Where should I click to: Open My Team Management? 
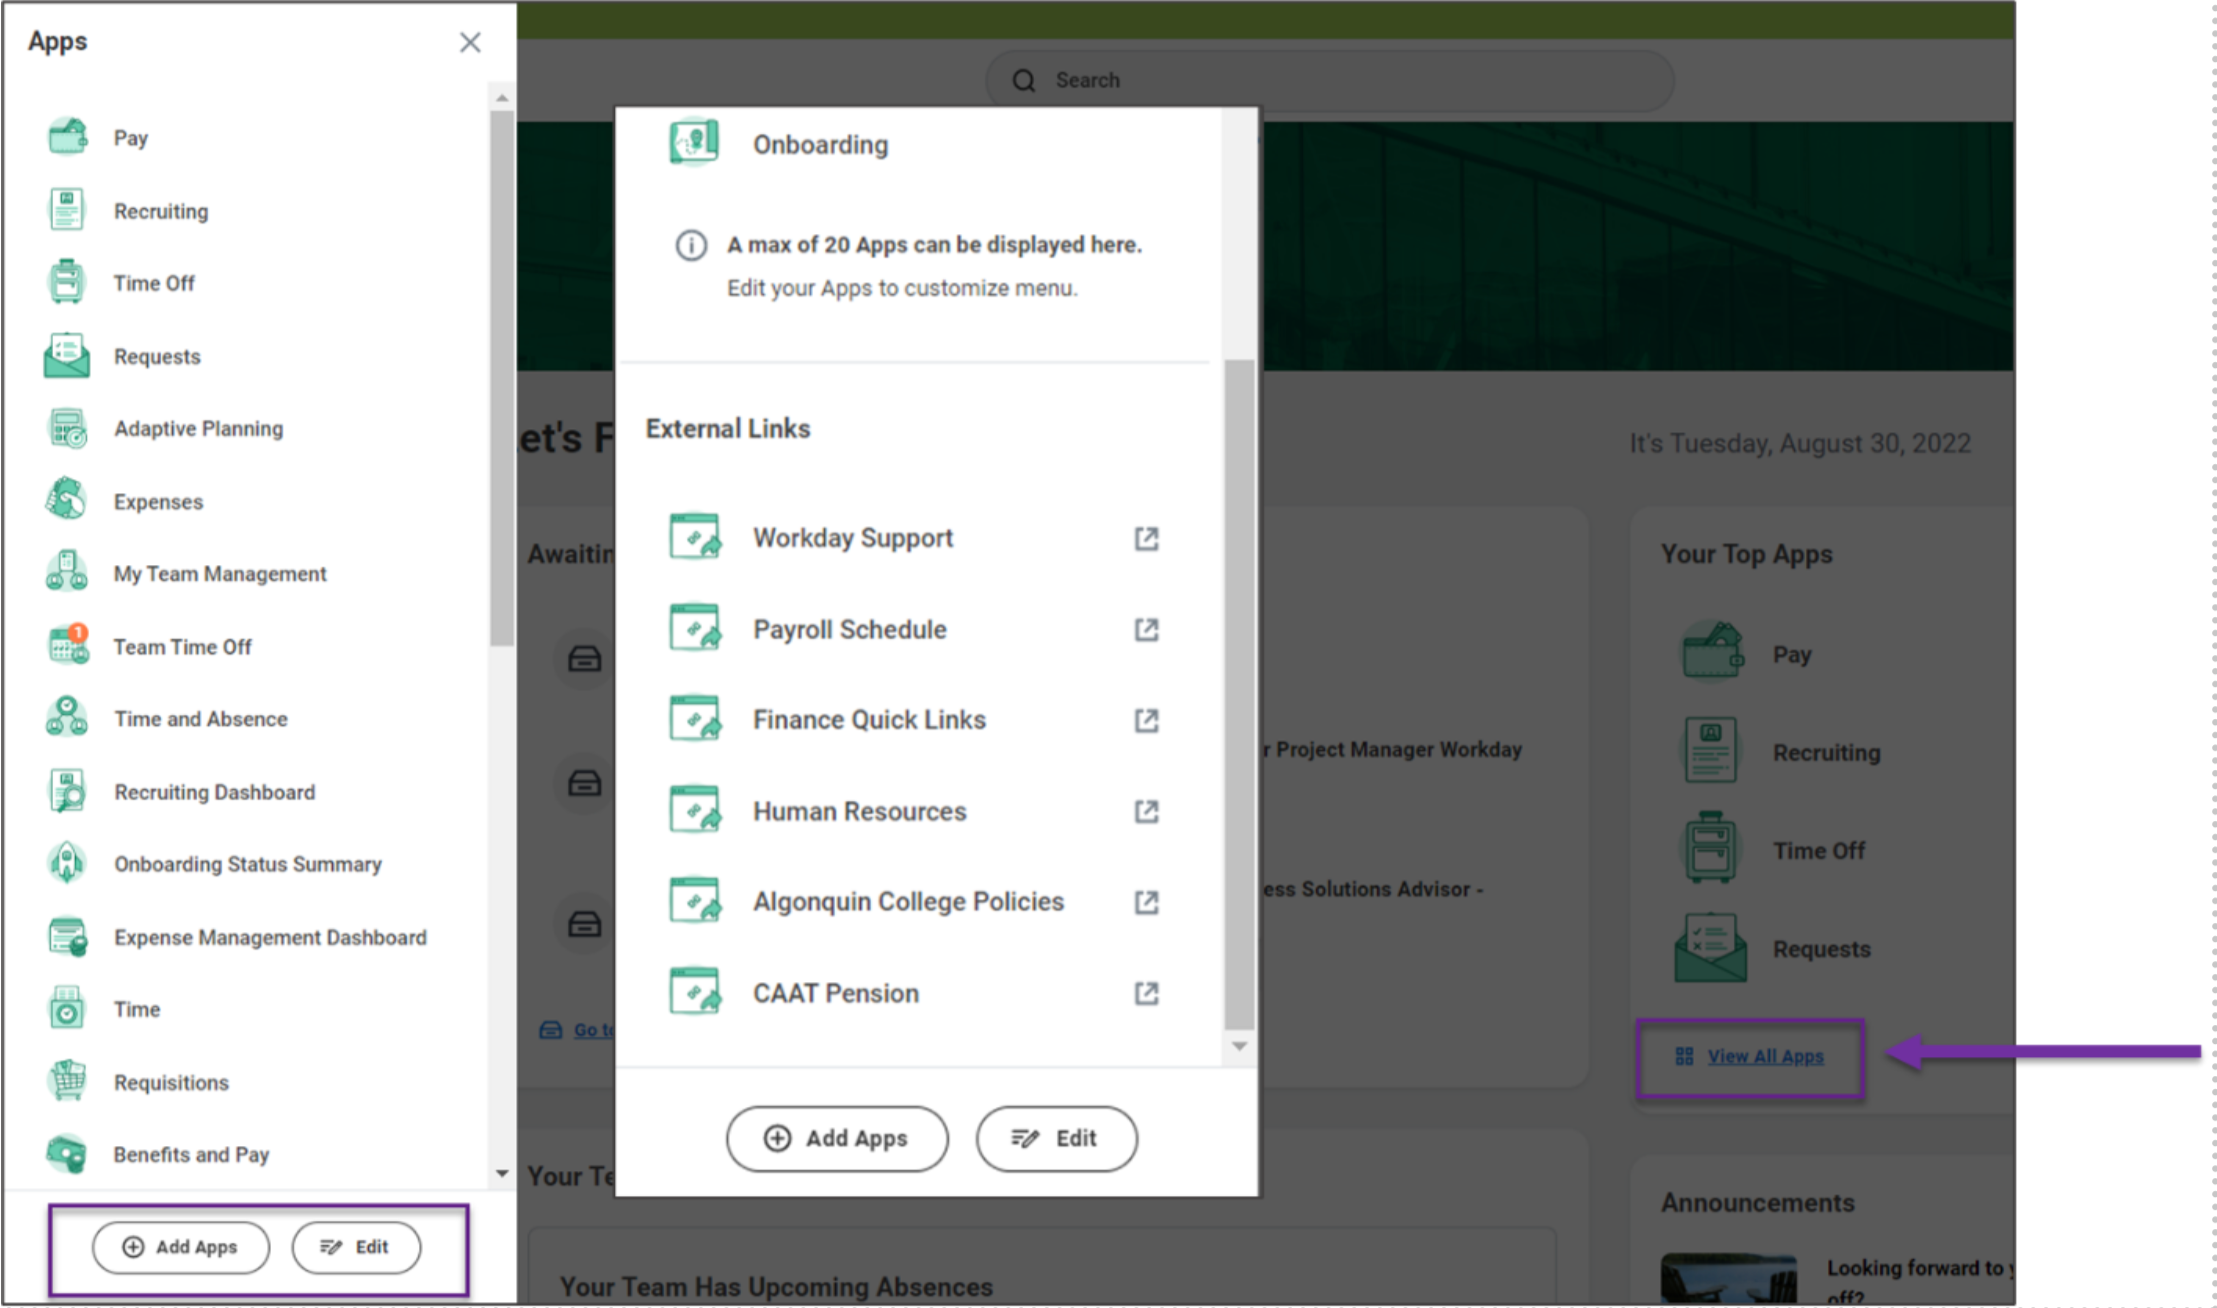click(x=219, y=573)
